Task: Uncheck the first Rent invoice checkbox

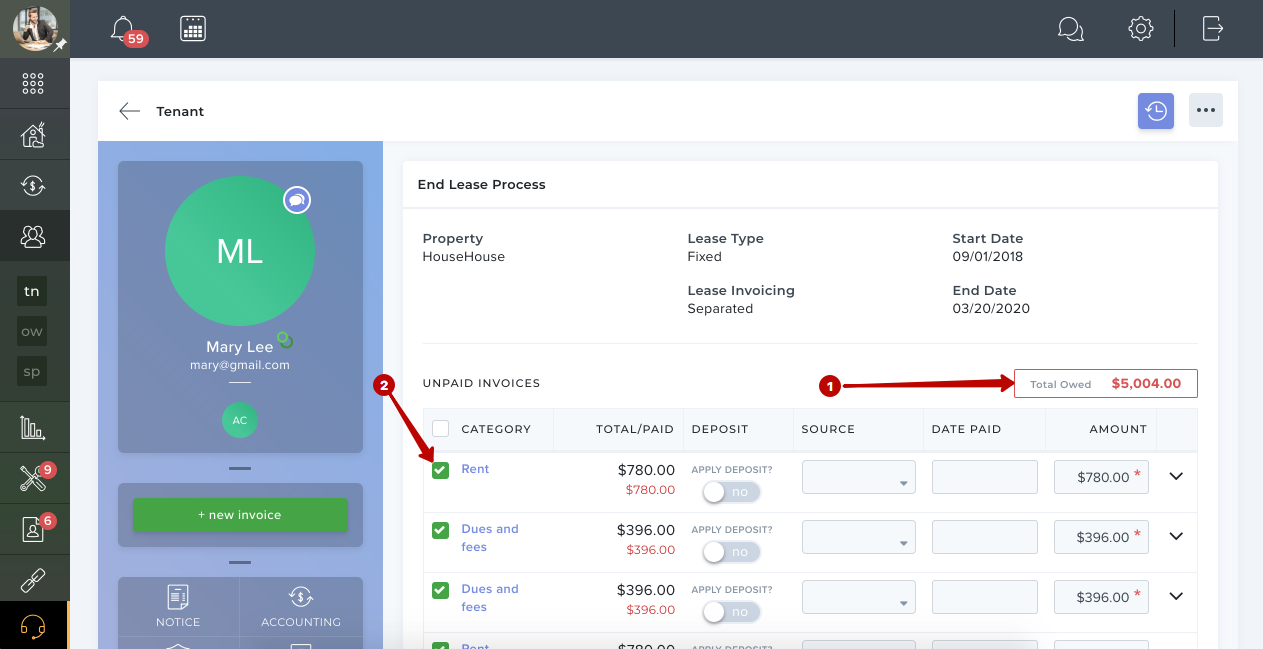Action: 440,470
